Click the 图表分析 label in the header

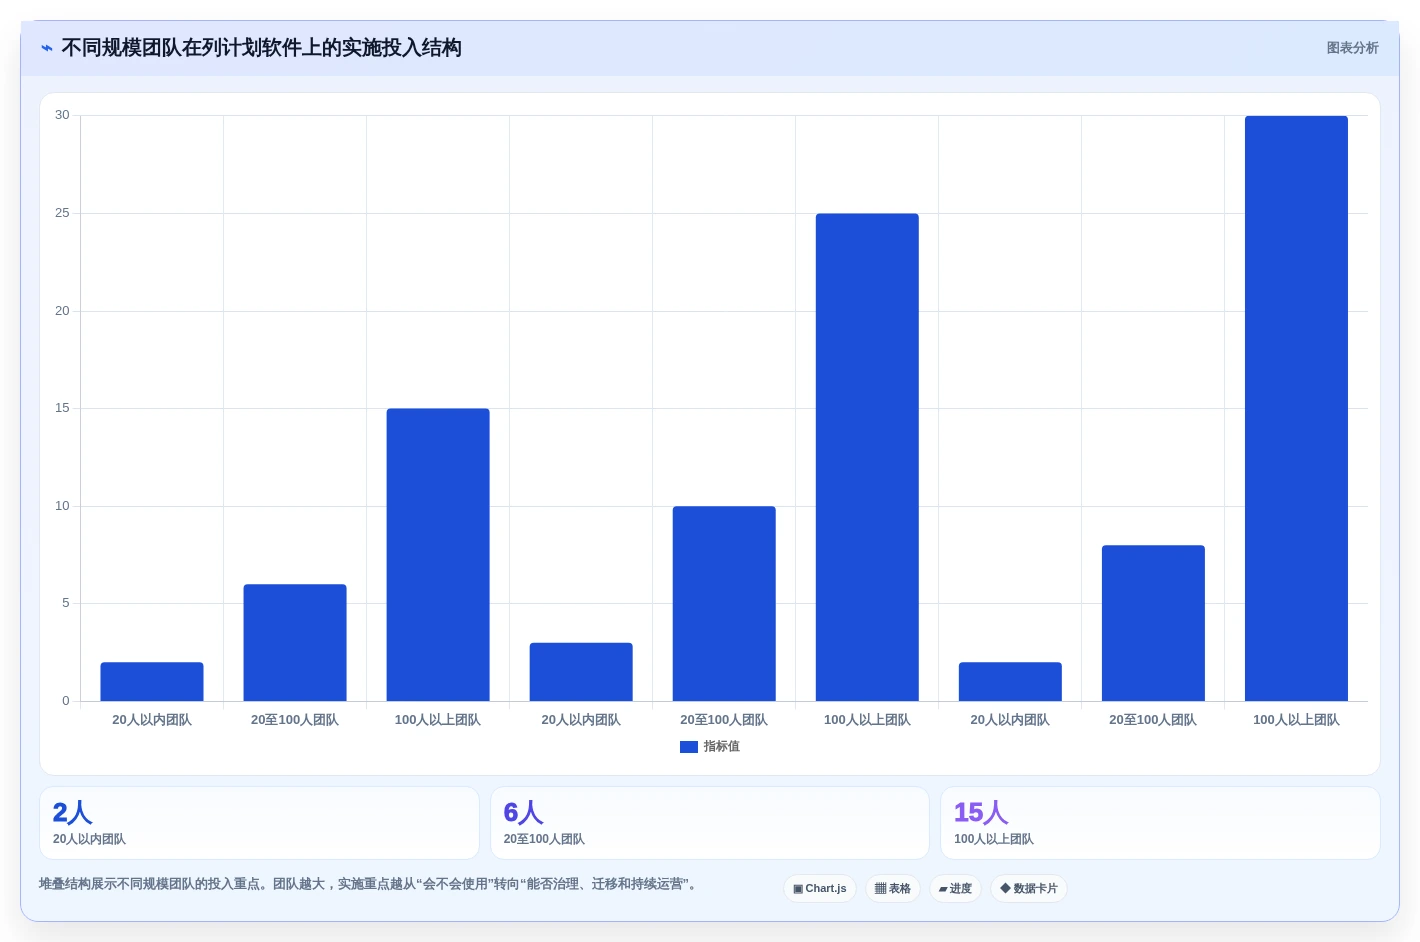tap(1352, 48)
